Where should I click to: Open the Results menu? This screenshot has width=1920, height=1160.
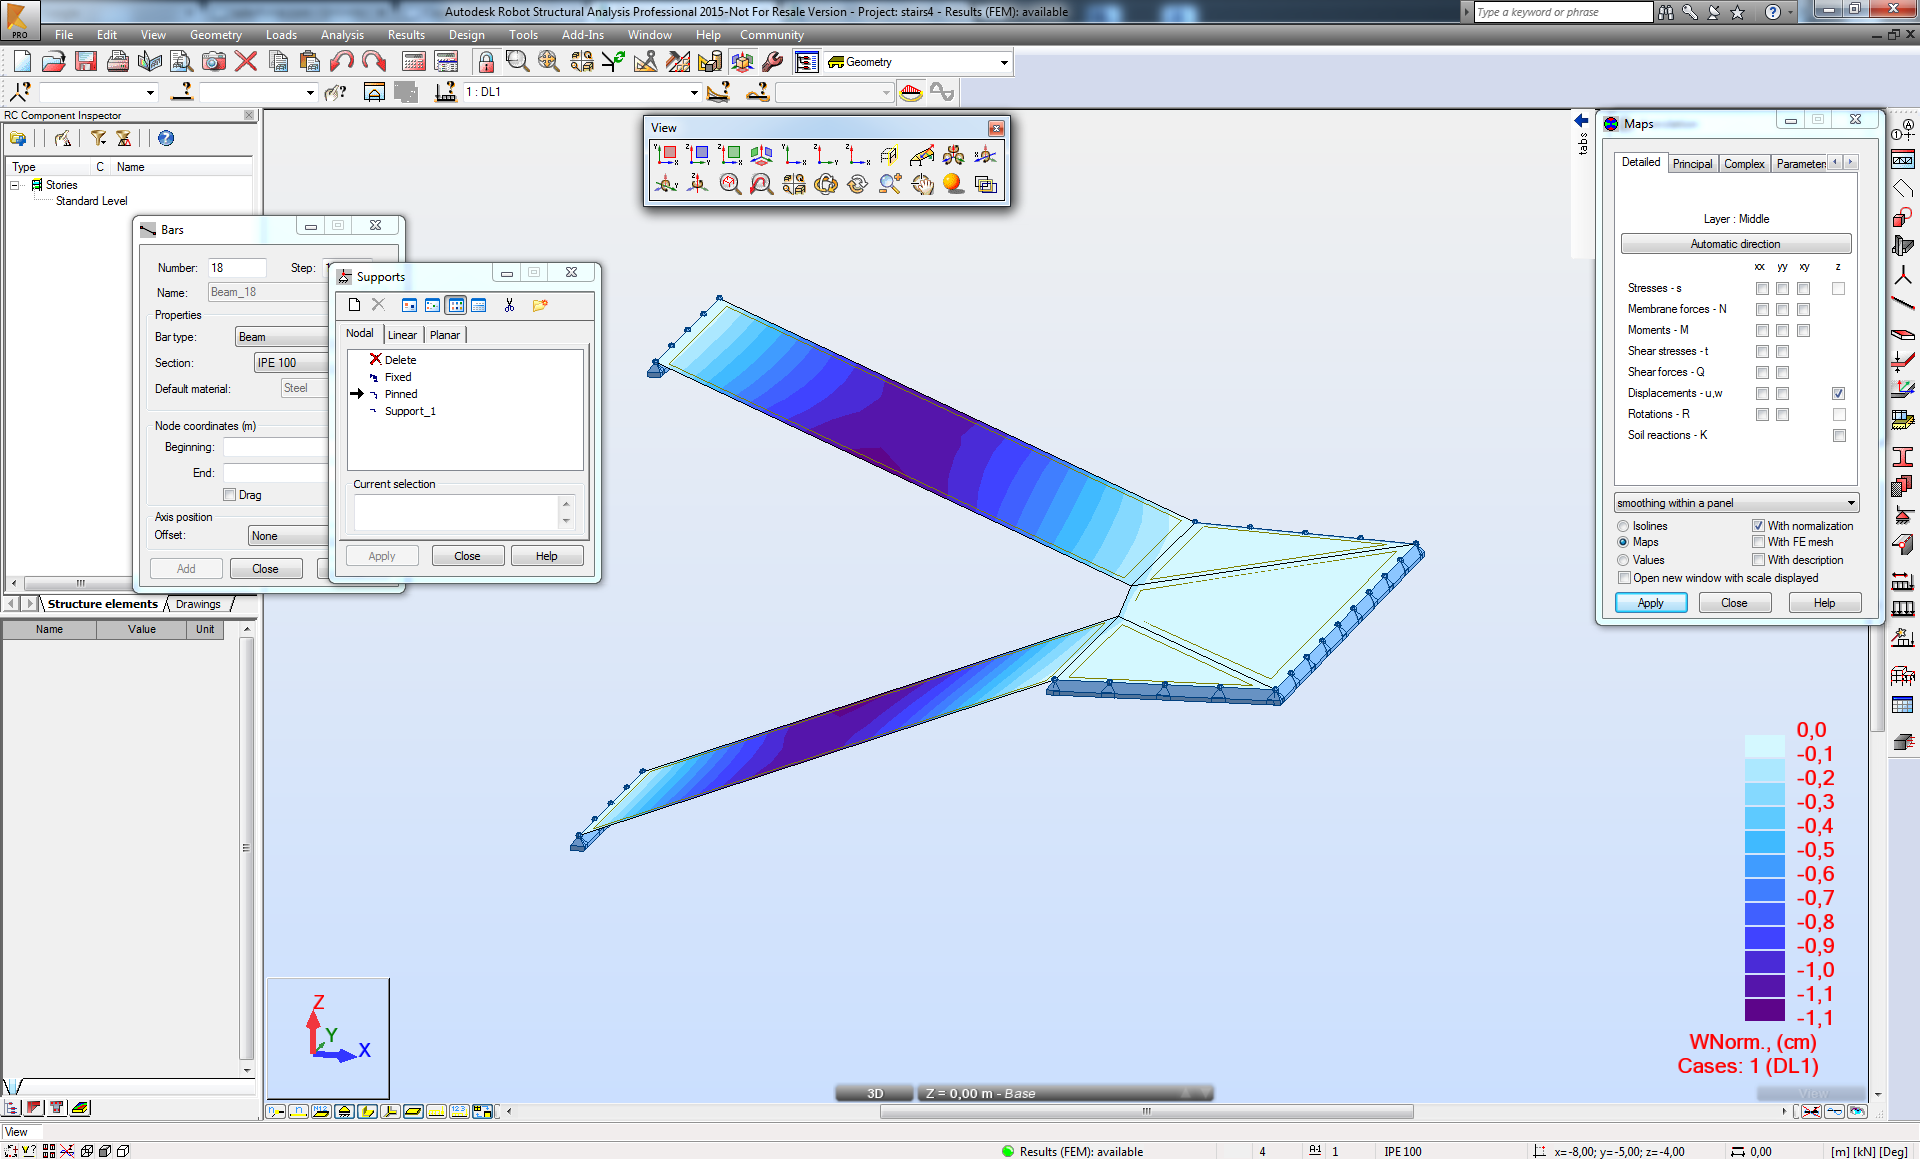(x=406, y=35)
